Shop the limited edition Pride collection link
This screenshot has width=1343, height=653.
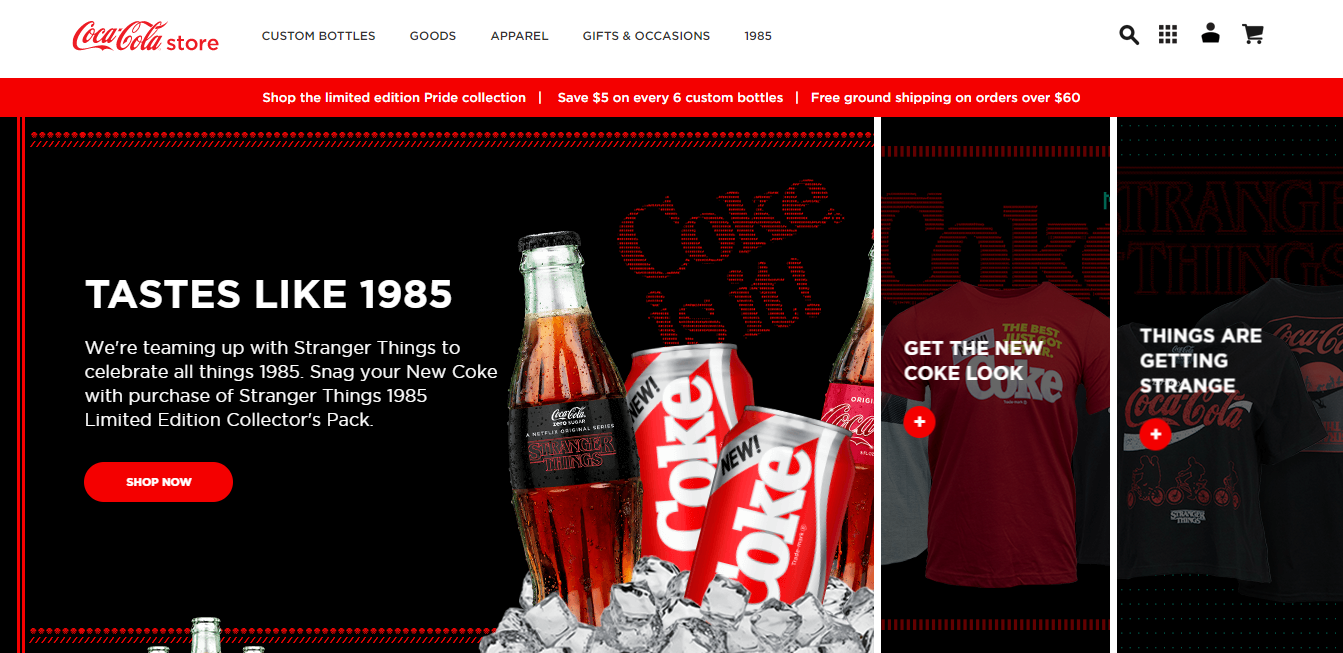click(x=394, y=98)
